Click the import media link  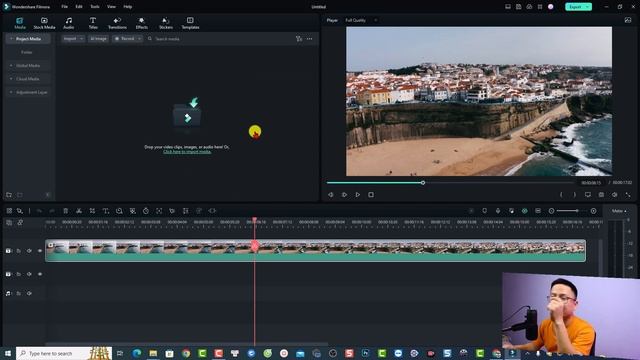pyautogui.click(x=187, y=152)
